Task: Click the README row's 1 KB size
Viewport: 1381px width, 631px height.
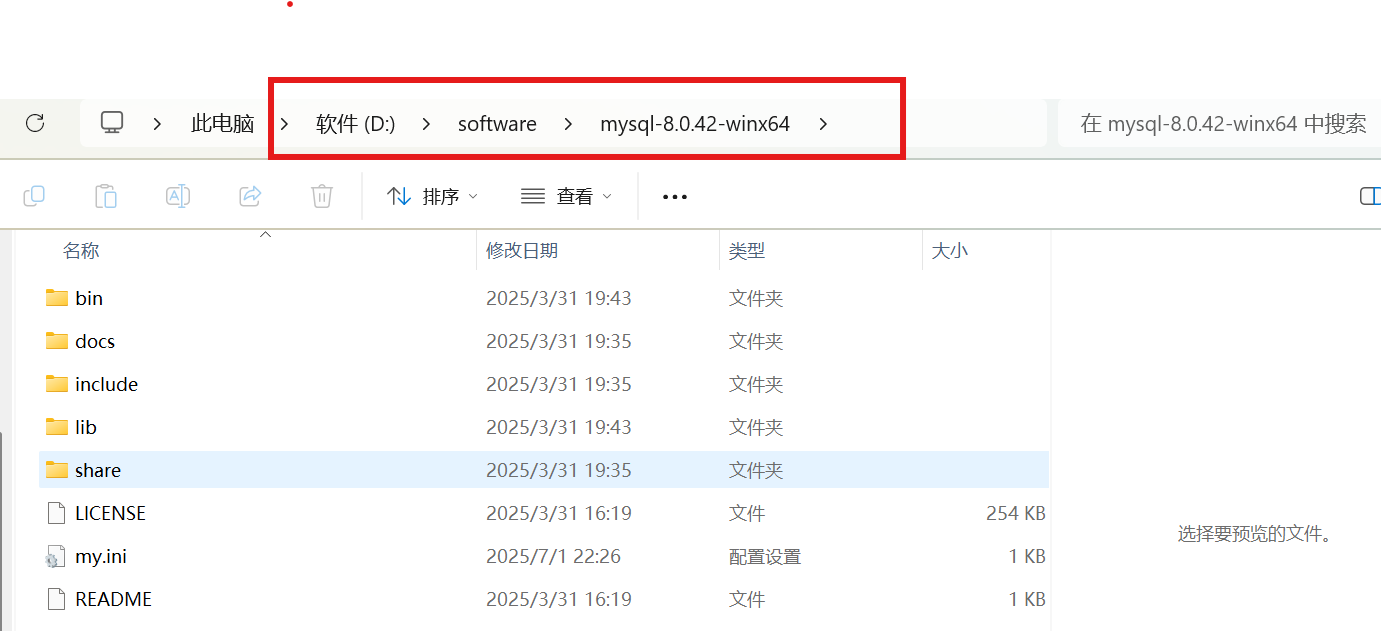Action: tap(1027, 599)
